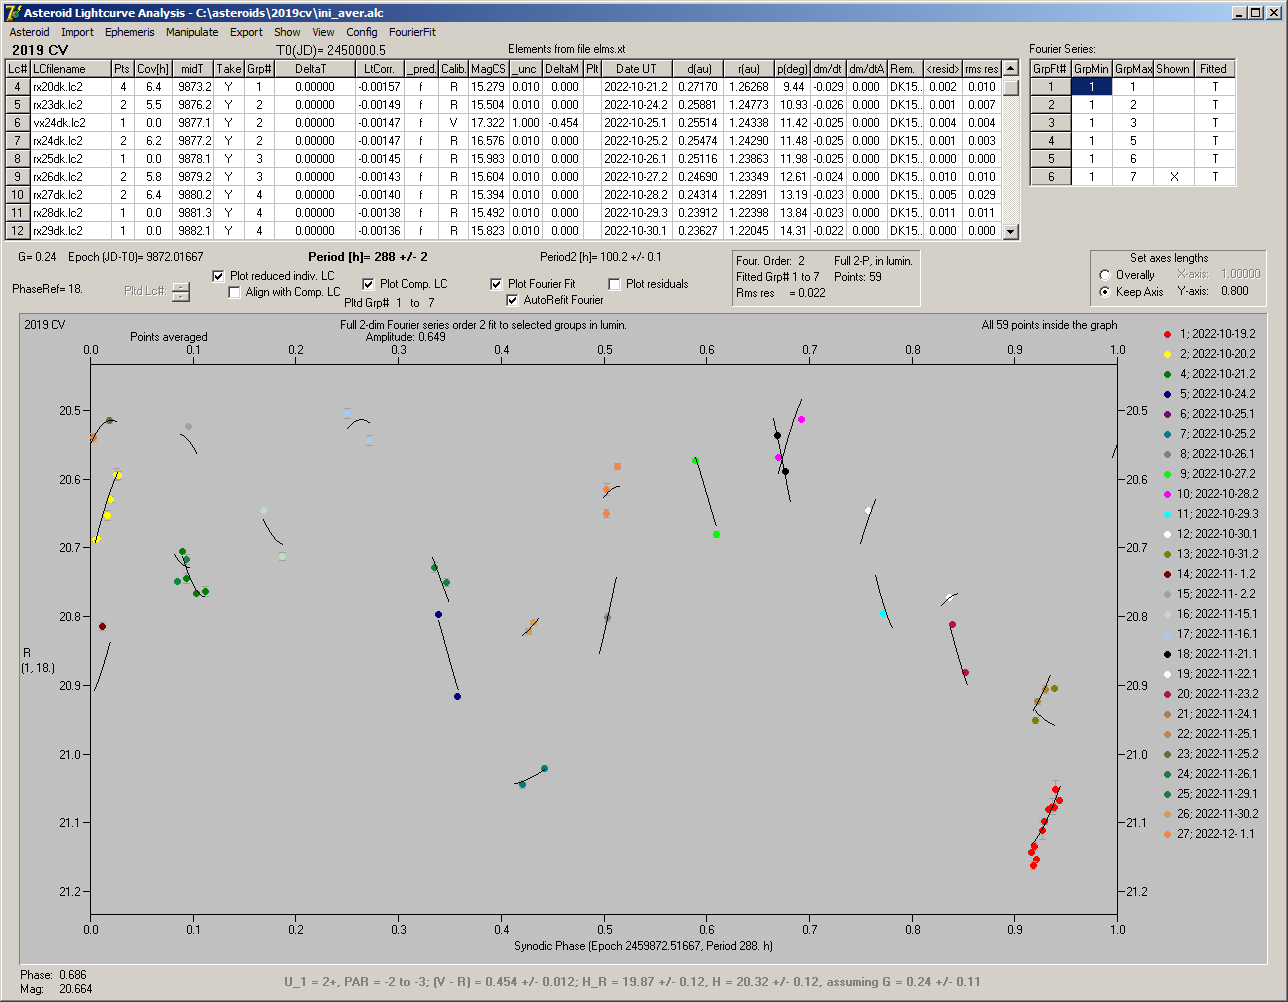
Task: Click the application icon in title bar
Action: (13, 12)
